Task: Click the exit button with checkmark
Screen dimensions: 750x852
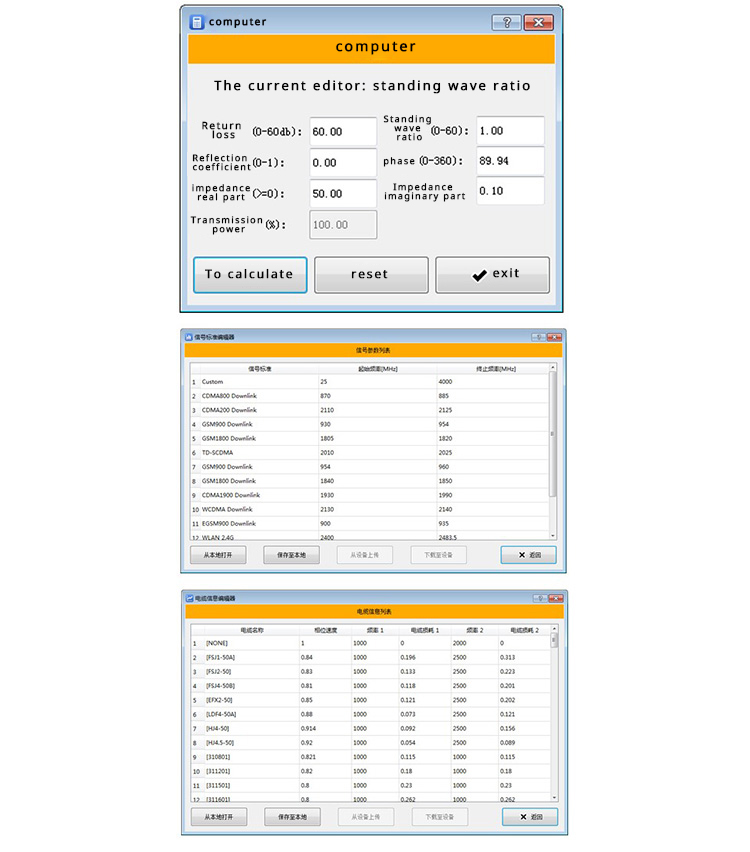Action: [x=492, y=274]
